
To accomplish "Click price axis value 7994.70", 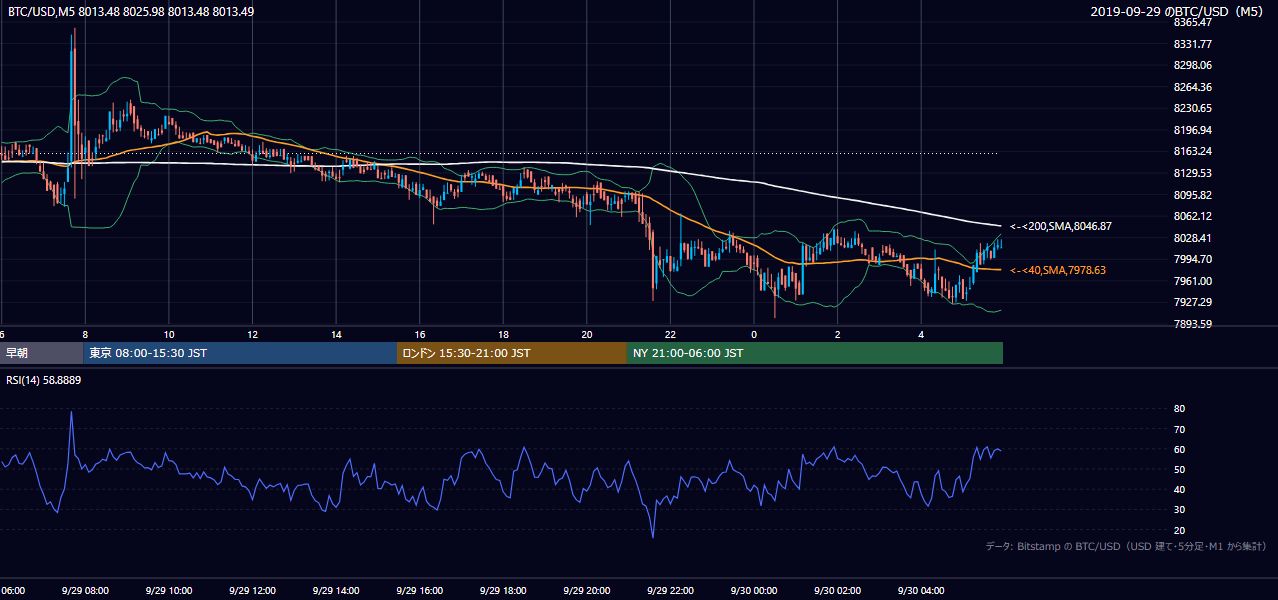I will coord(1193,259).
